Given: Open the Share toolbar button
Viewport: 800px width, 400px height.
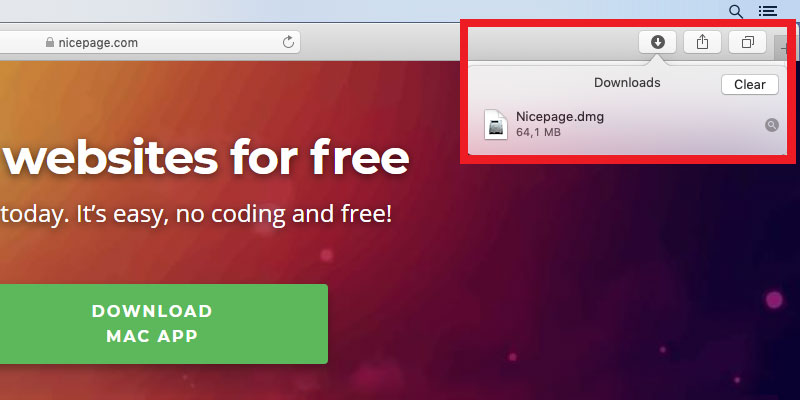Looking at the screenshot, I should pos(703,42).
